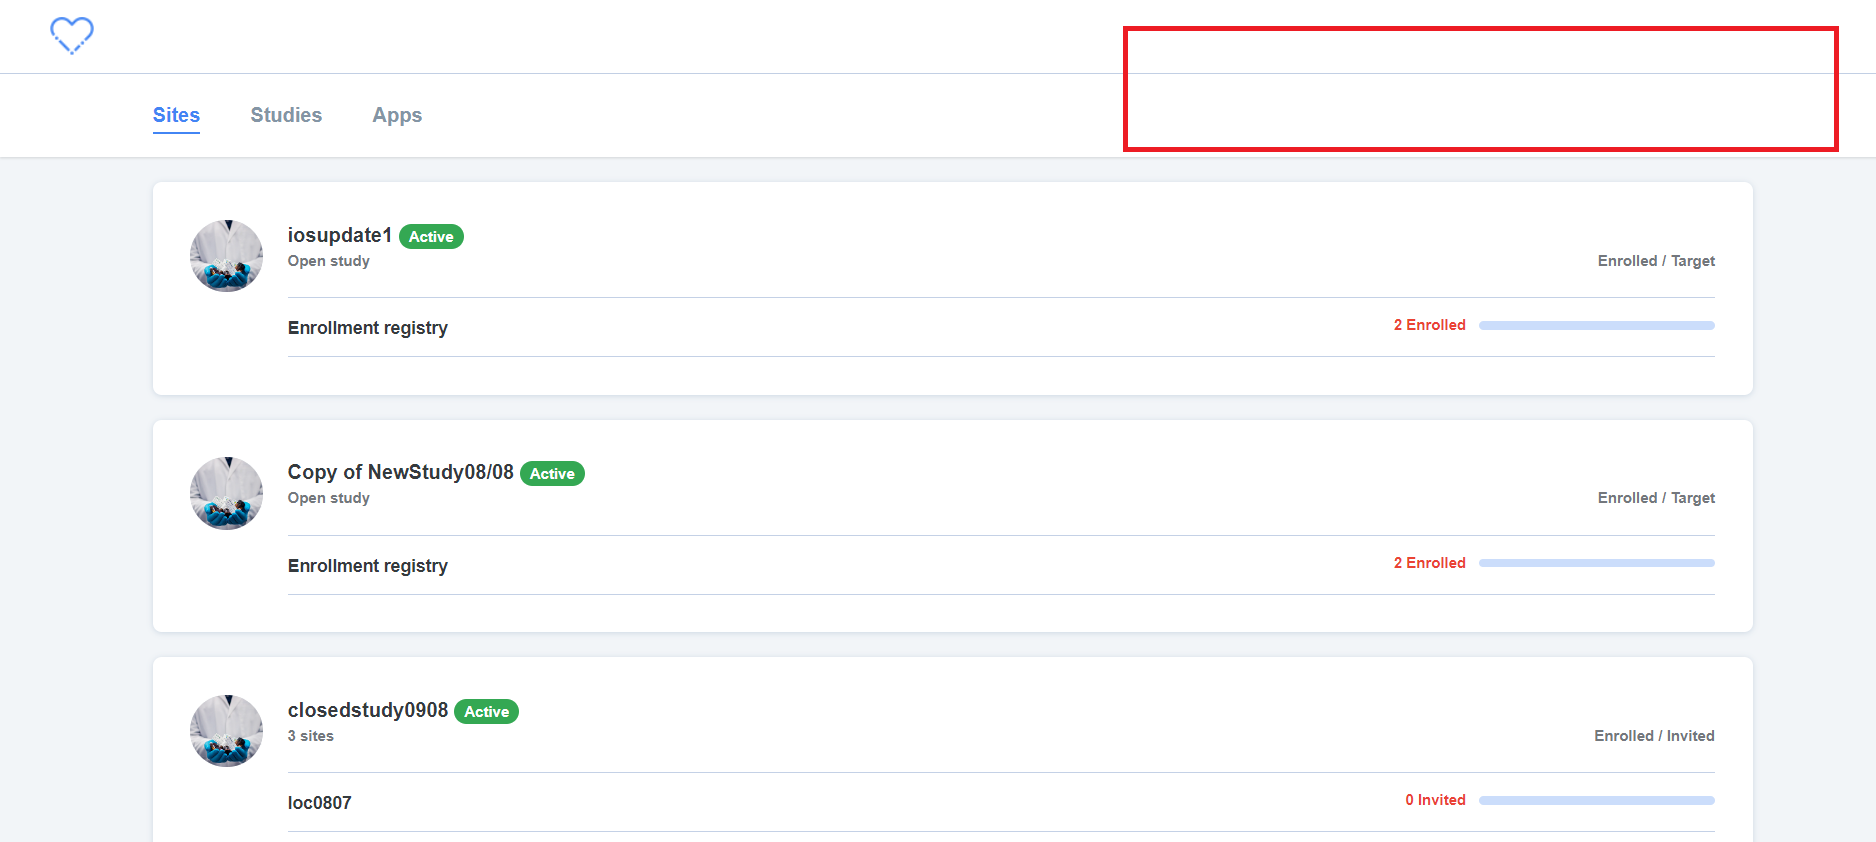
Task: Click the heart-shaped app logo
Action: [x=71, y=35]
